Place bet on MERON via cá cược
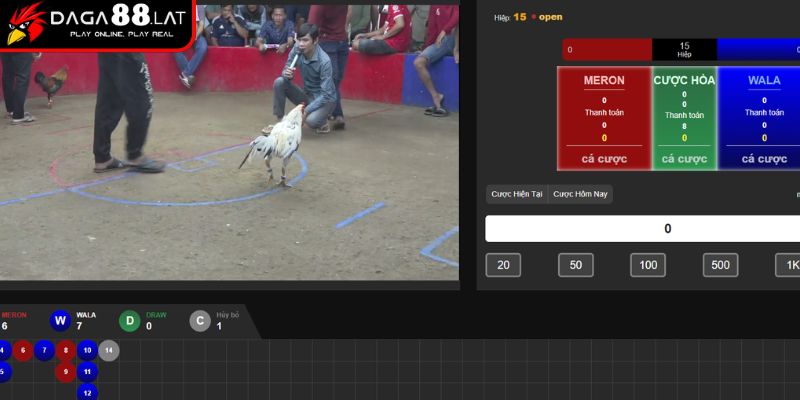 point(603,158)
